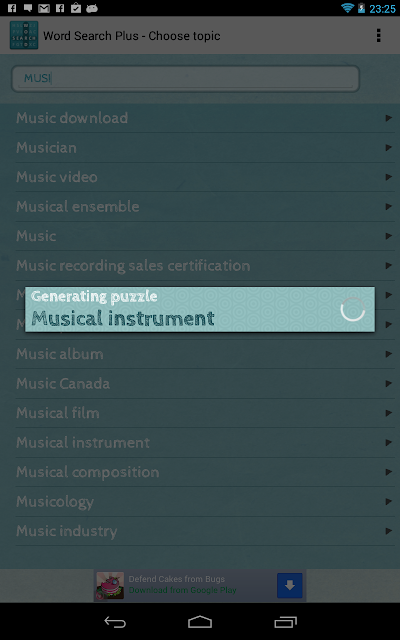Choose the Musical ensemble topic
This screenshot has height=640, width=400.
point(205,207)
